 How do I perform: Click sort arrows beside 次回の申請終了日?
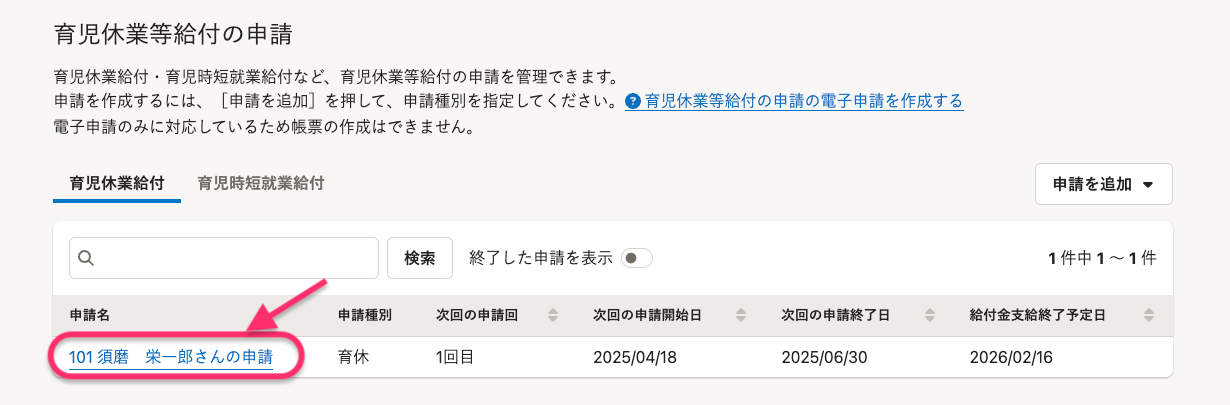[929, 315]
